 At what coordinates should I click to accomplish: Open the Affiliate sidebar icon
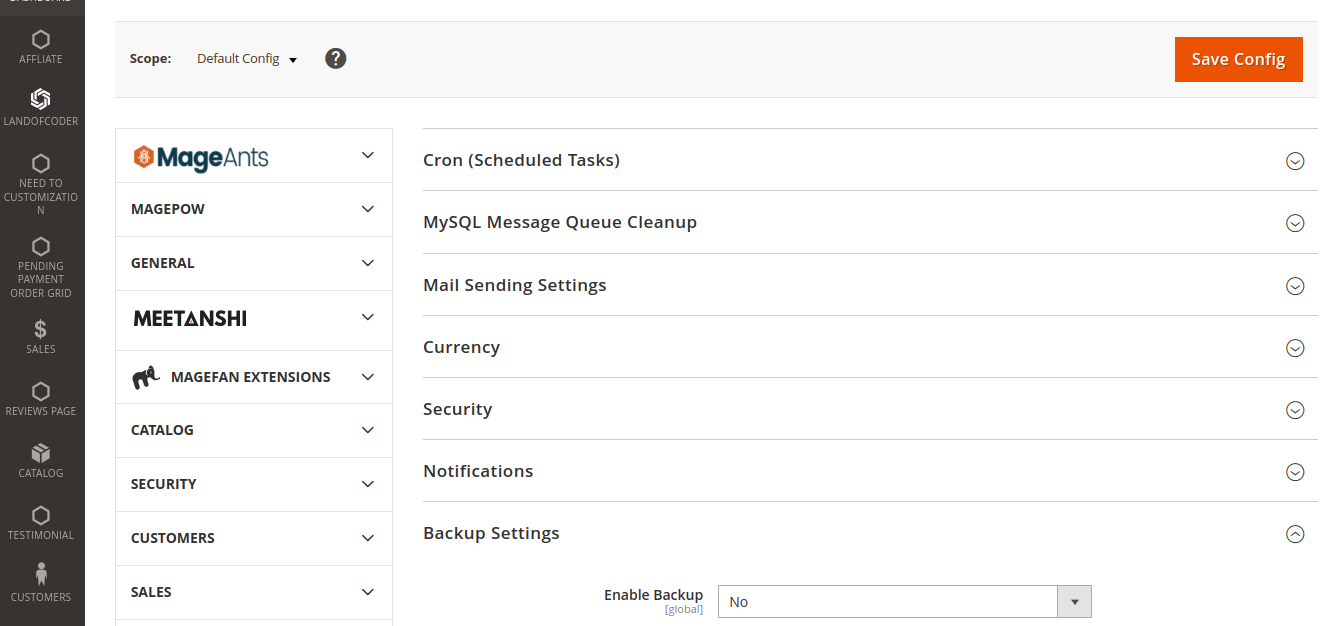(41, 40)
